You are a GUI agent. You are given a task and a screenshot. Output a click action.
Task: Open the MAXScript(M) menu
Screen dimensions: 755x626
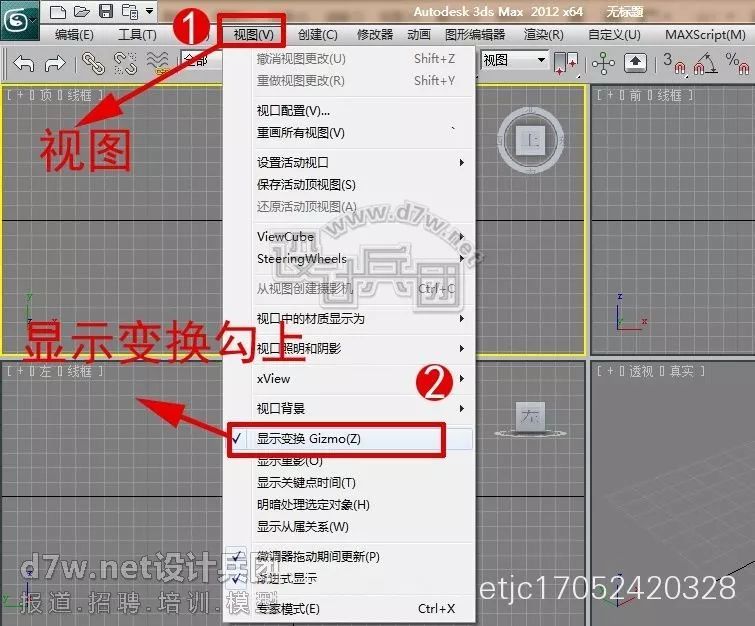705,35
